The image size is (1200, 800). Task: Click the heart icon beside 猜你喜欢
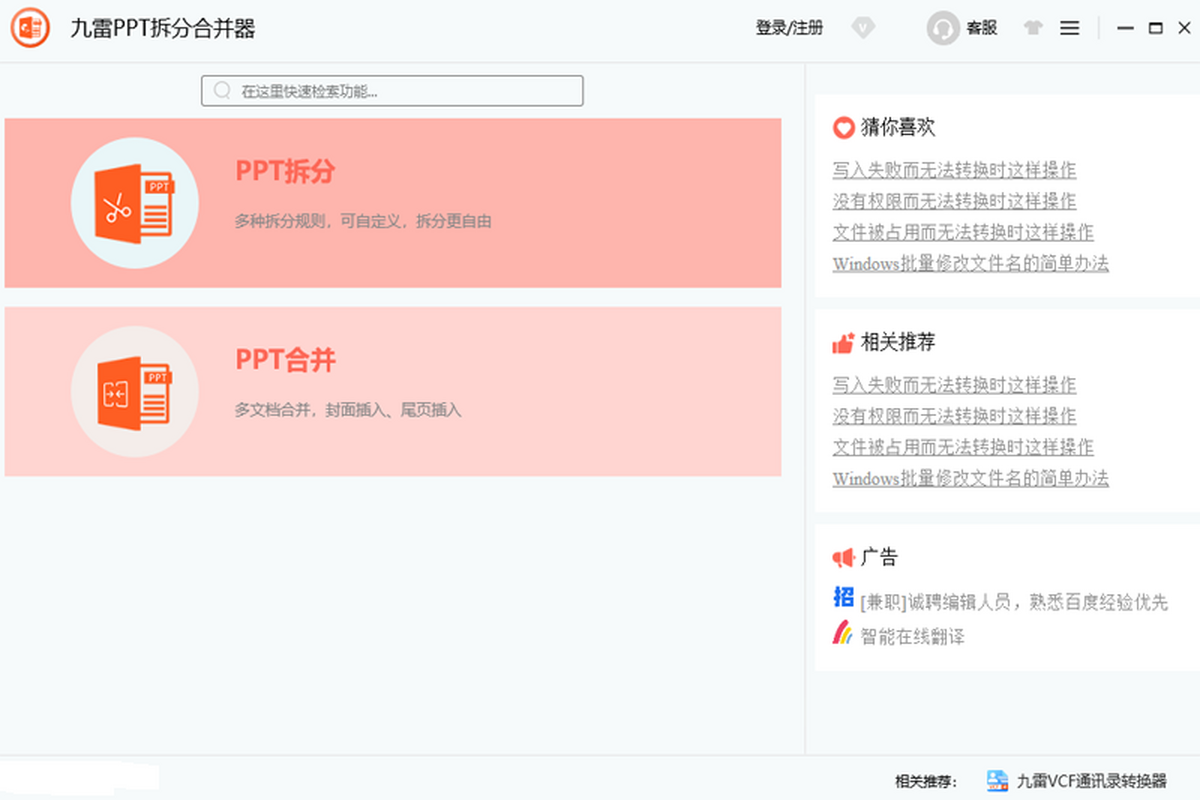pos(843,128)
